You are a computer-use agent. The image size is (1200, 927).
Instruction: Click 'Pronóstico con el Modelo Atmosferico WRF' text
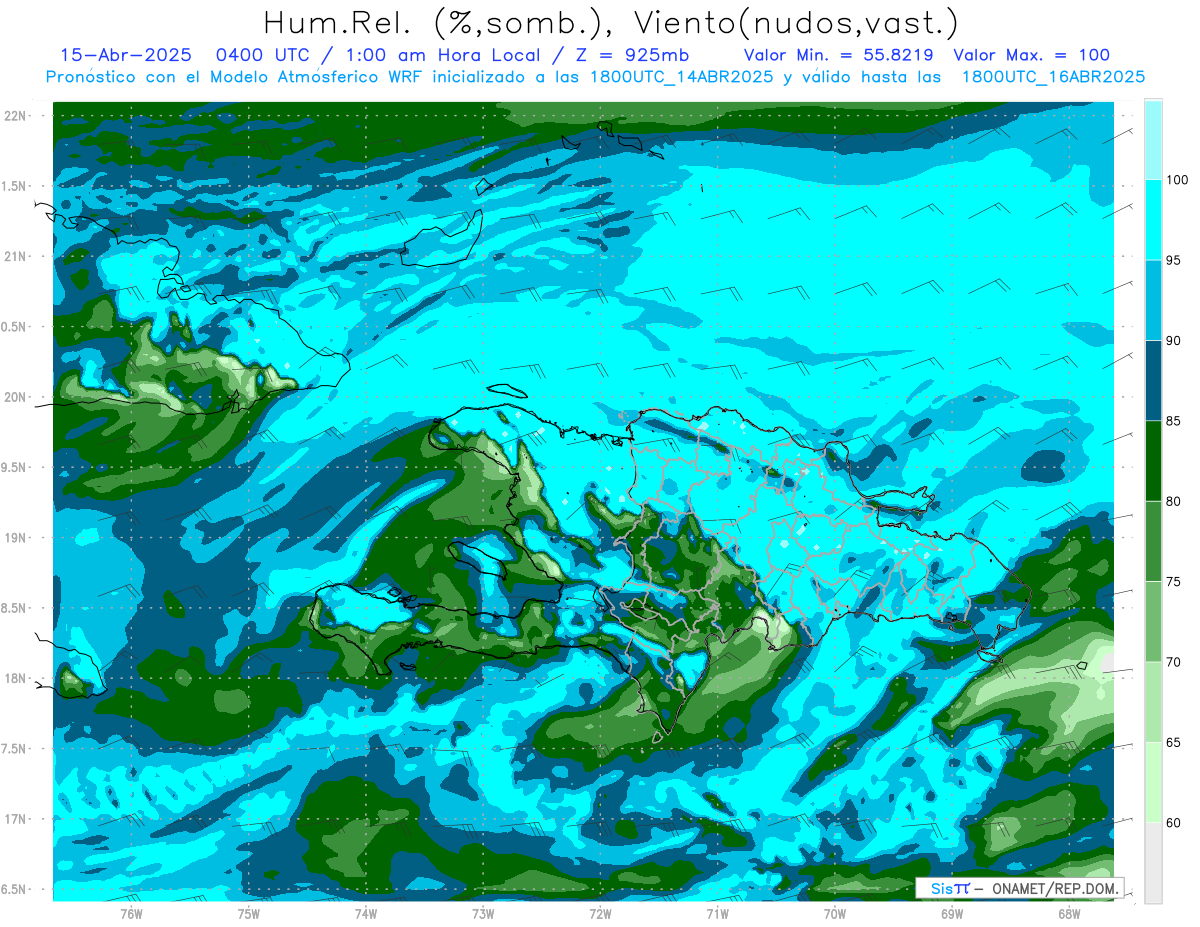click(237, 76)
